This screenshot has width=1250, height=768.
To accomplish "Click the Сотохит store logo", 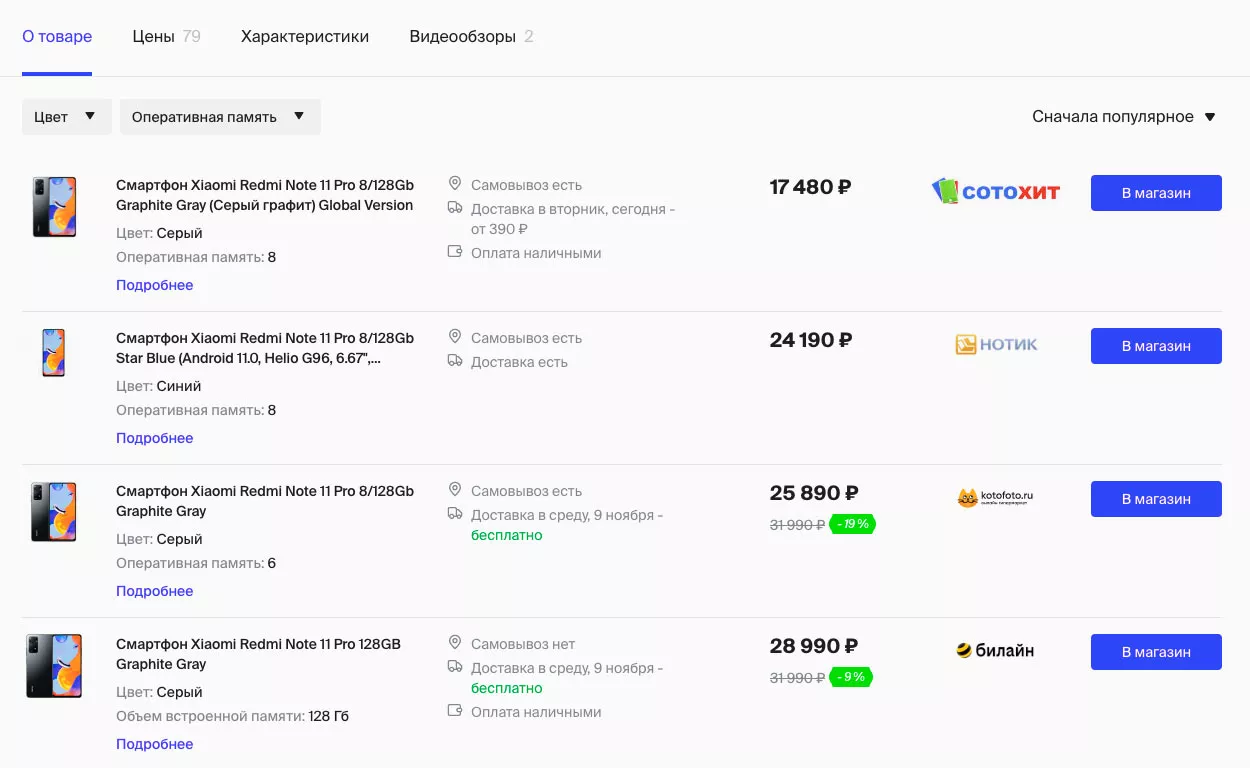I will pos(996,191).
